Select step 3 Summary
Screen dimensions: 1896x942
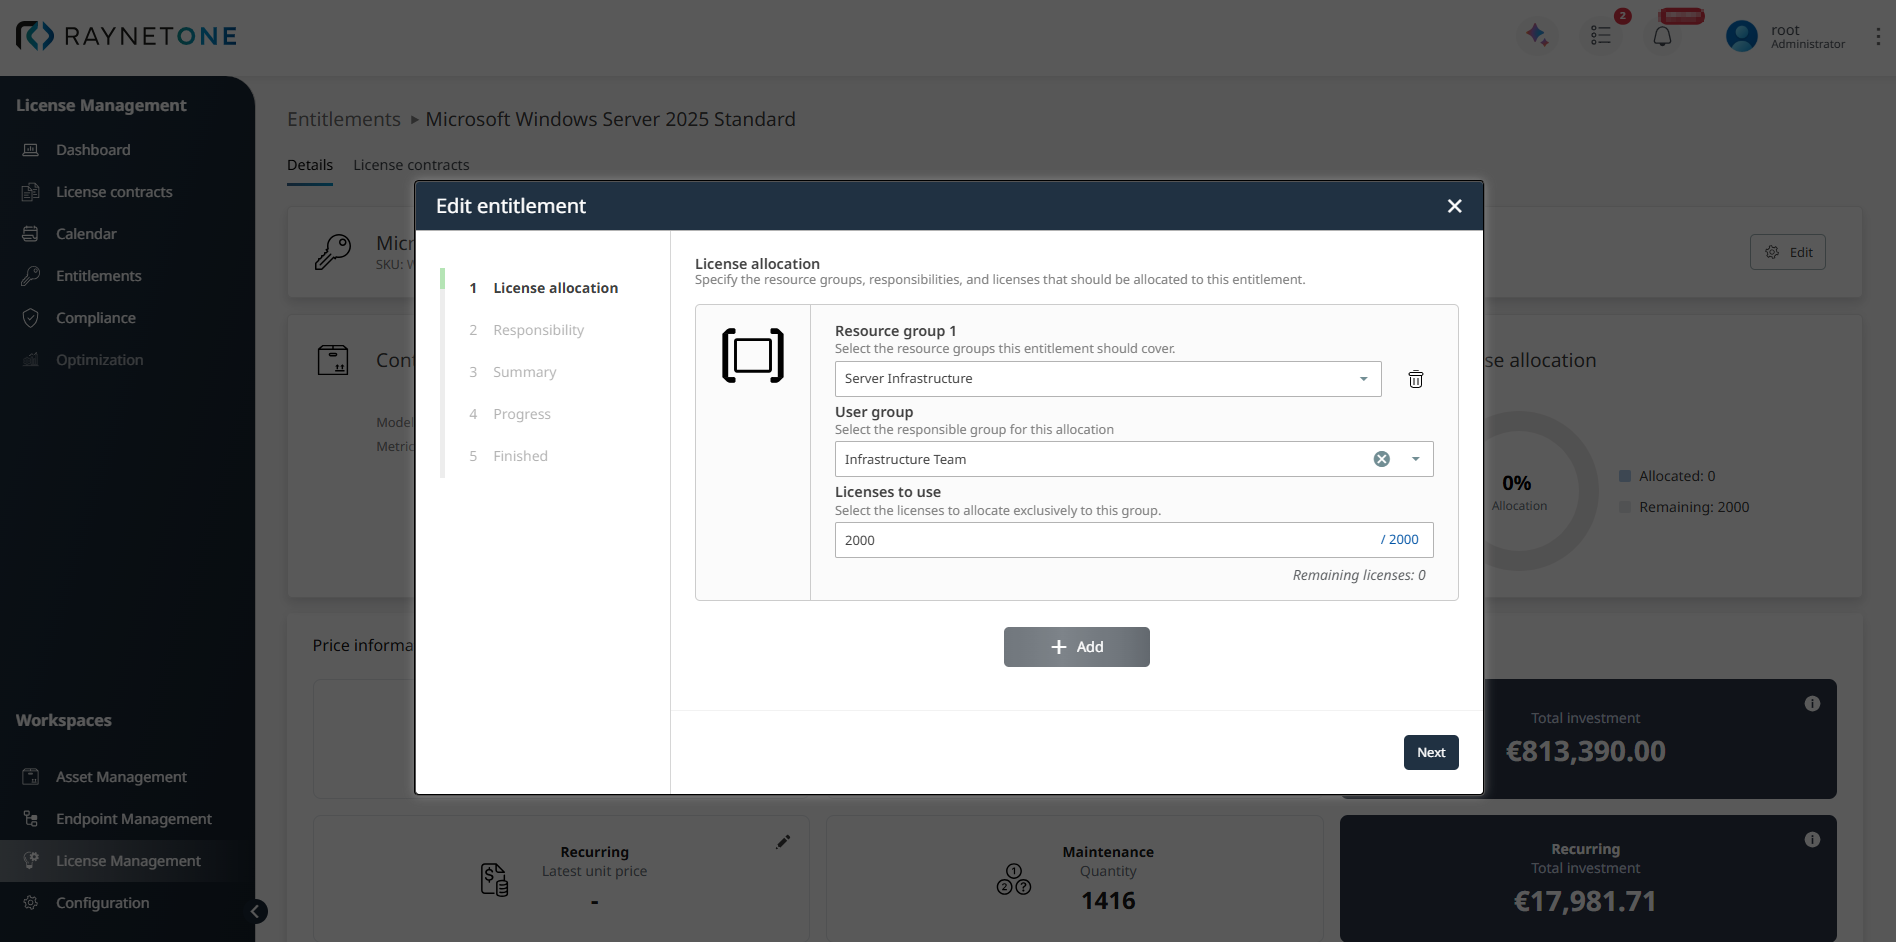[513, 372]
